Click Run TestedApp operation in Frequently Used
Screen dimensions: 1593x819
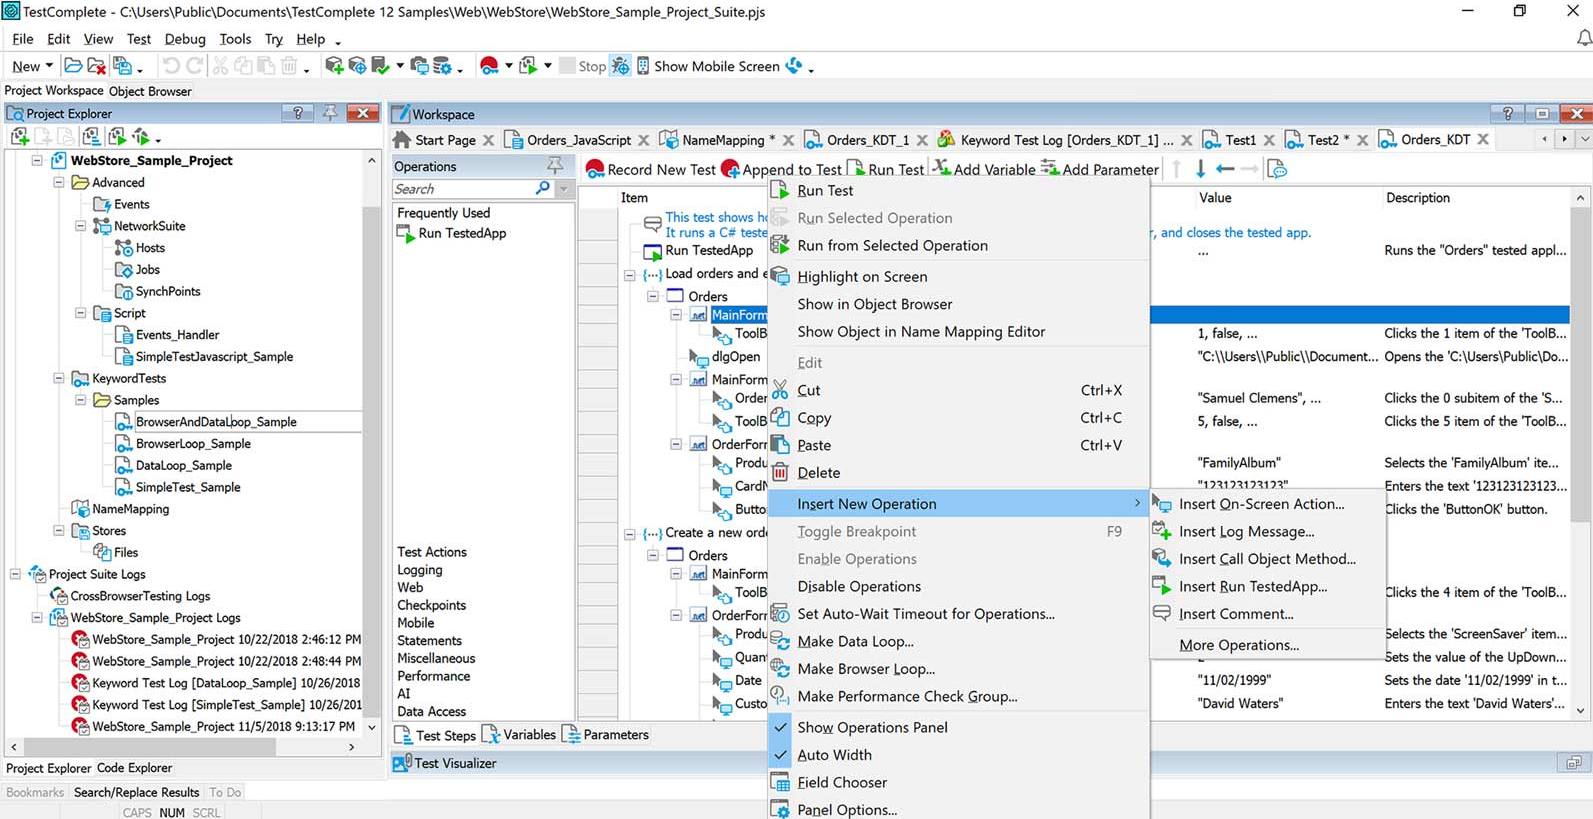(x=452, y=233)
